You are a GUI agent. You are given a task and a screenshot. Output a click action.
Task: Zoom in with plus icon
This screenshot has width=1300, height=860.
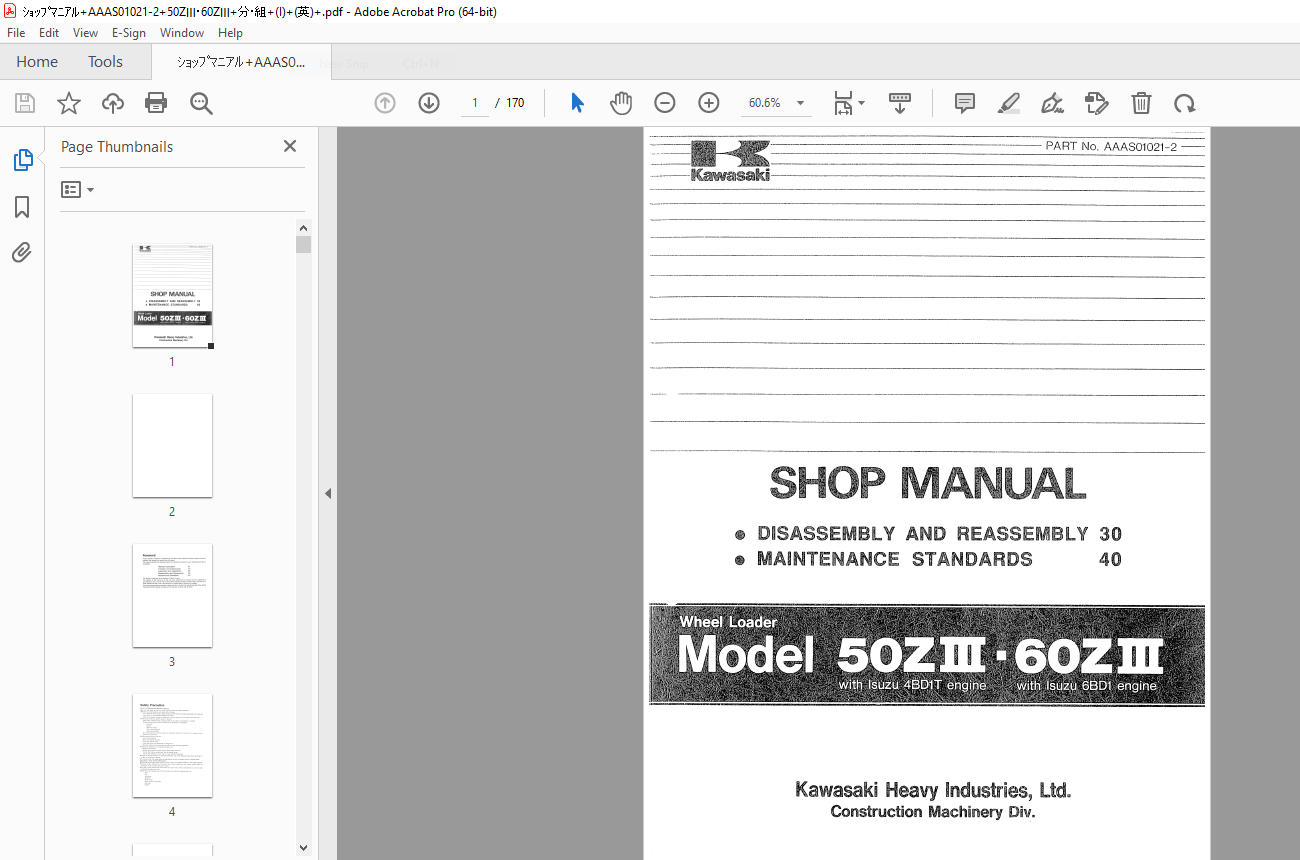(709, 103)
